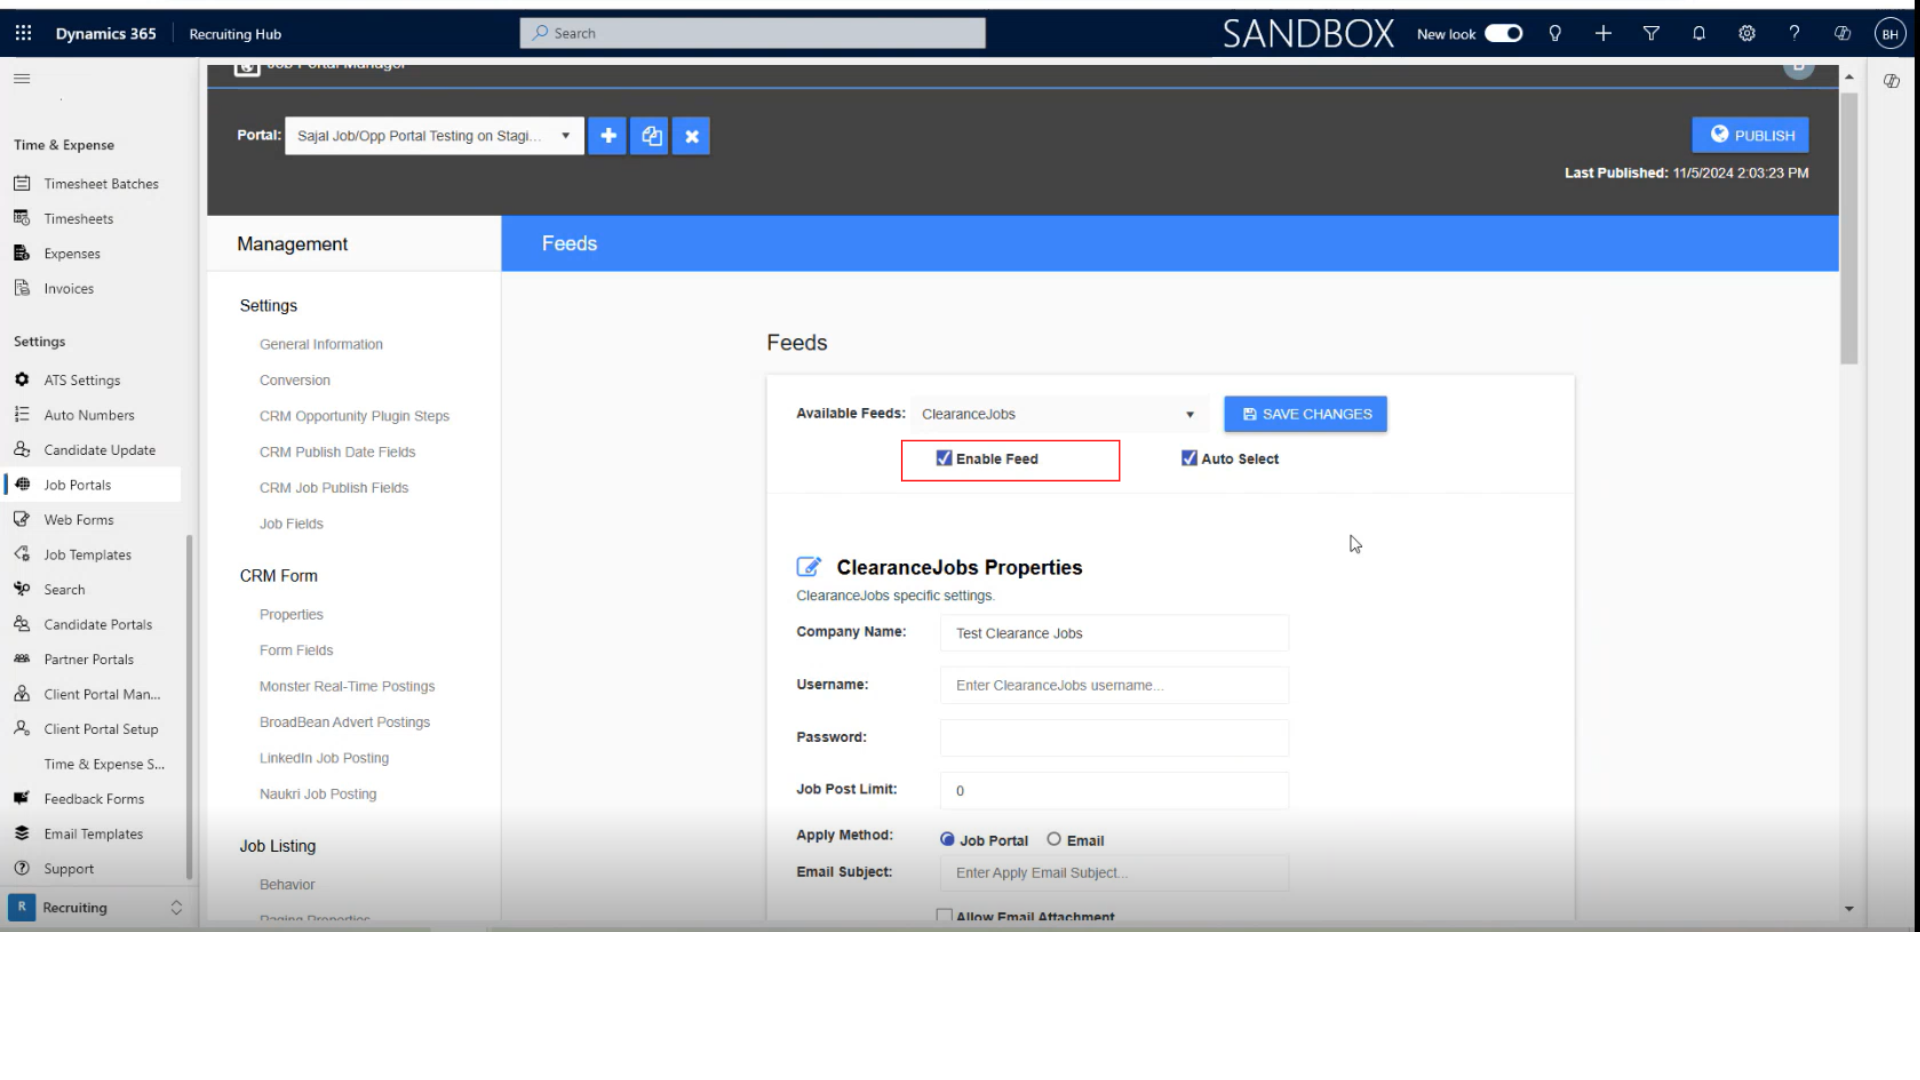Open the Portal selection dropdown
This screenshot has width=1920, height=1080.
tap(434, 136)
